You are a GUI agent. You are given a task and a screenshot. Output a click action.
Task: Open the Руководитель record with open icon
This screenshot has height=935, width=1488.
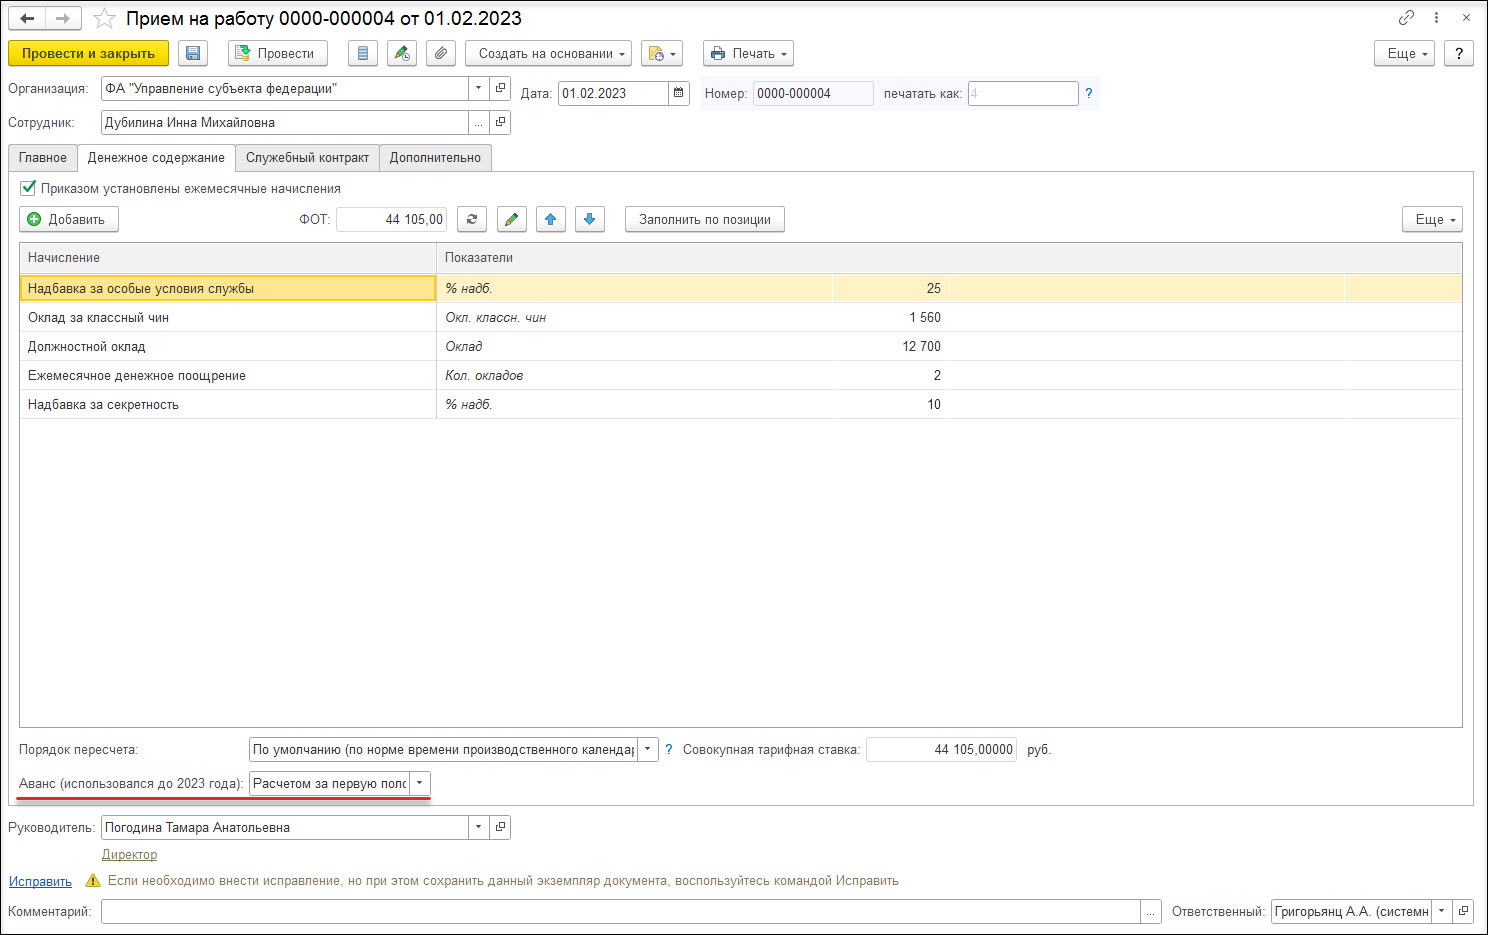coord(501,827)
